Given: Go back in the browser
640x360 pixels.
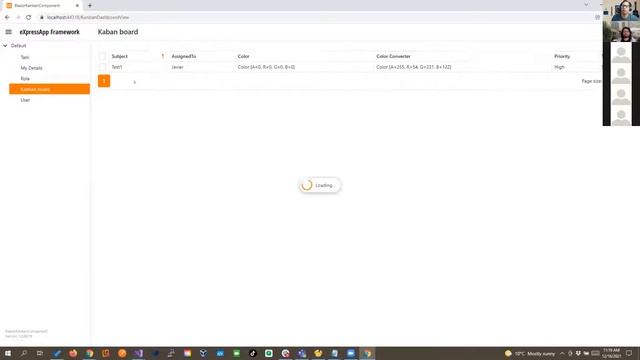Looking at the screenshot, I should (7, 17).
